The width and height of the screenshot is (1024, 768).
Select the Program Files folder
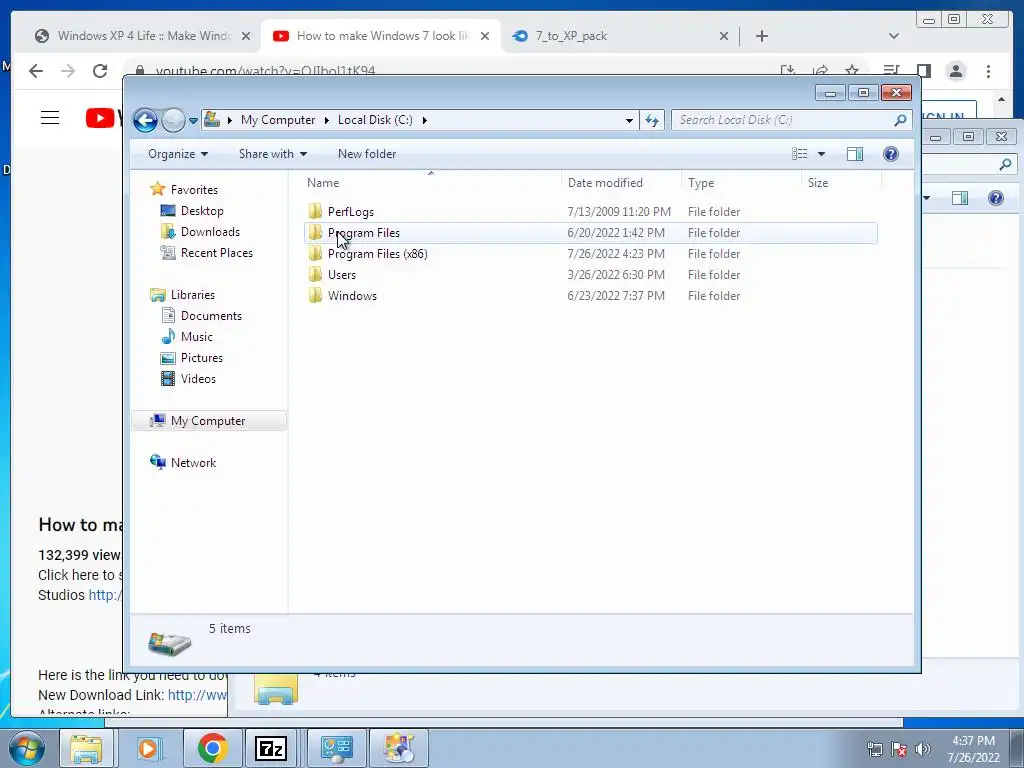(590, 232)
